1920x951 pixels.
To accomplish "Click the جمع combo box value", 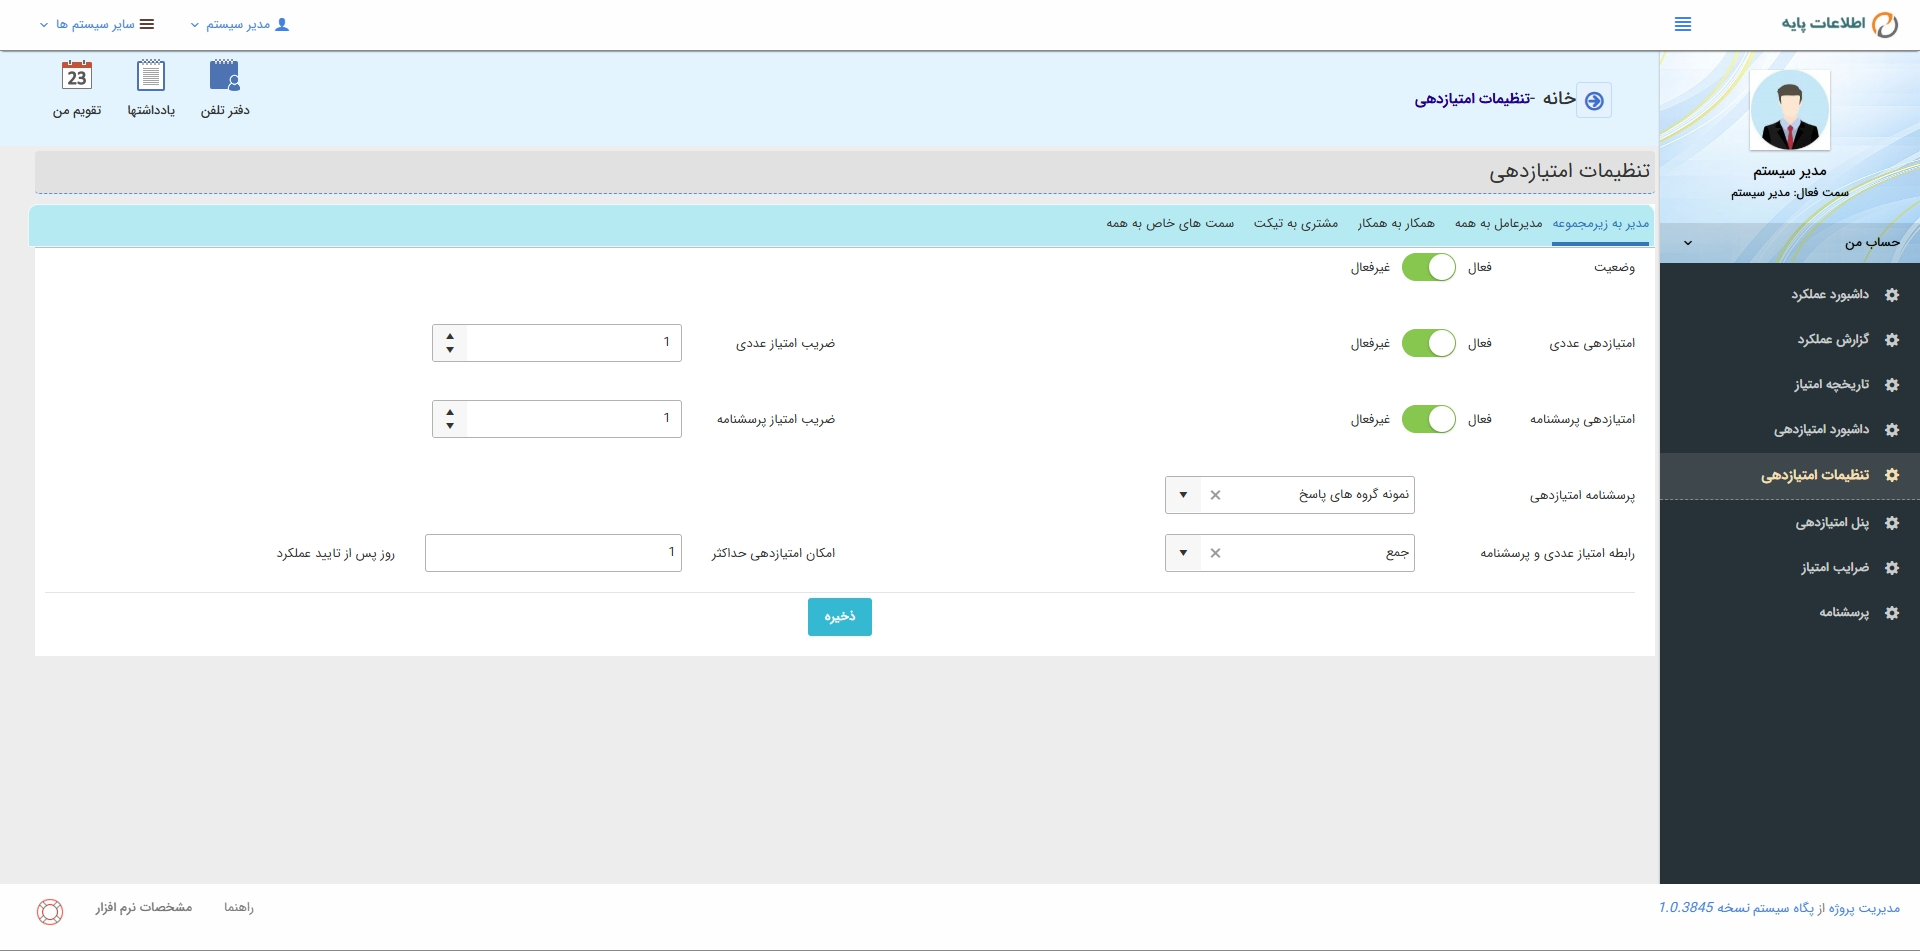I will click(x=1290, y=553).
